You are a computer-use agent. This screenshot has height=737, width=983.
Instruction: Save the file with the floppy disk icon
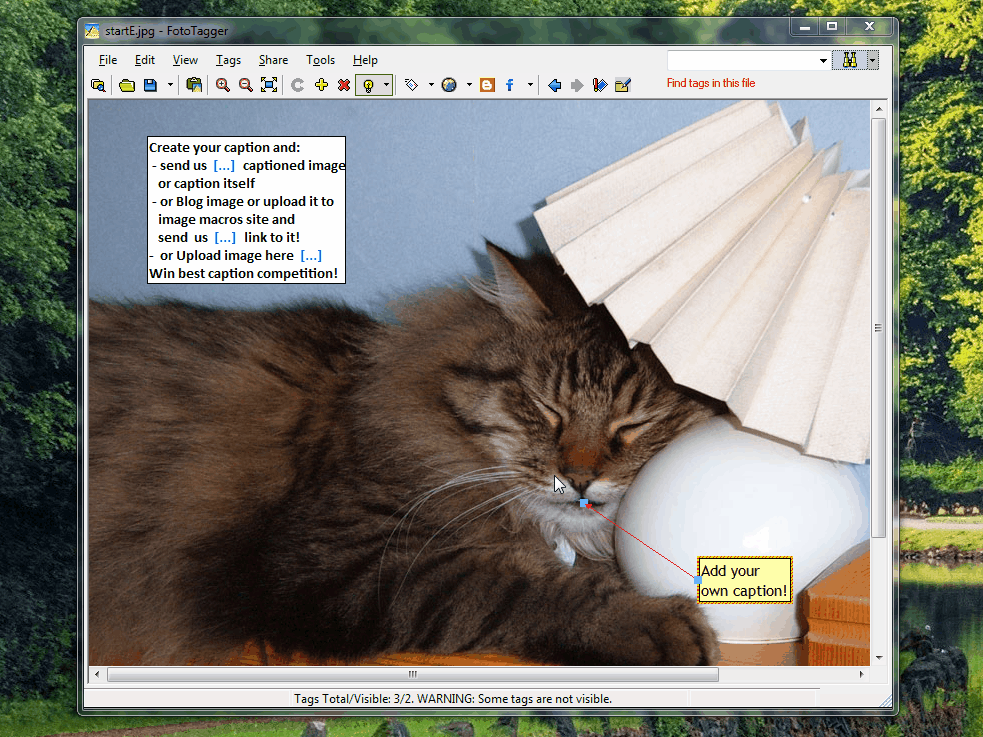(x=150, y=85)
